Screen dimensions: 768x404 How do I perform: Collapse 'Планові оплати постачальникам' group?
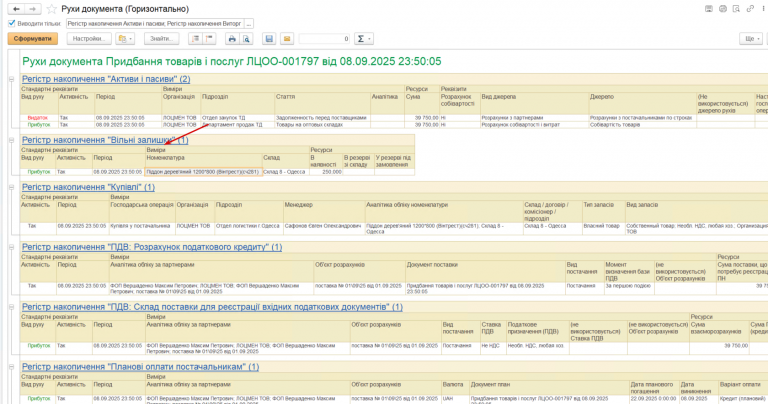(x=12, y=367)
